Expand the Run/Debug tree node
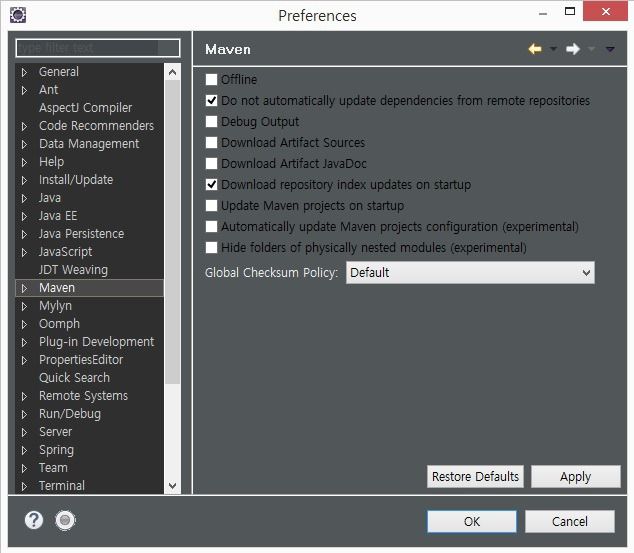 (24, 414)
